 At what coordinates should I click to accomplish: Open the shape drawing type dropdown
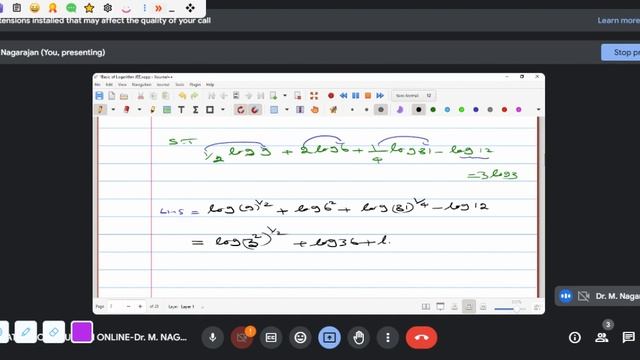[222, 109]
